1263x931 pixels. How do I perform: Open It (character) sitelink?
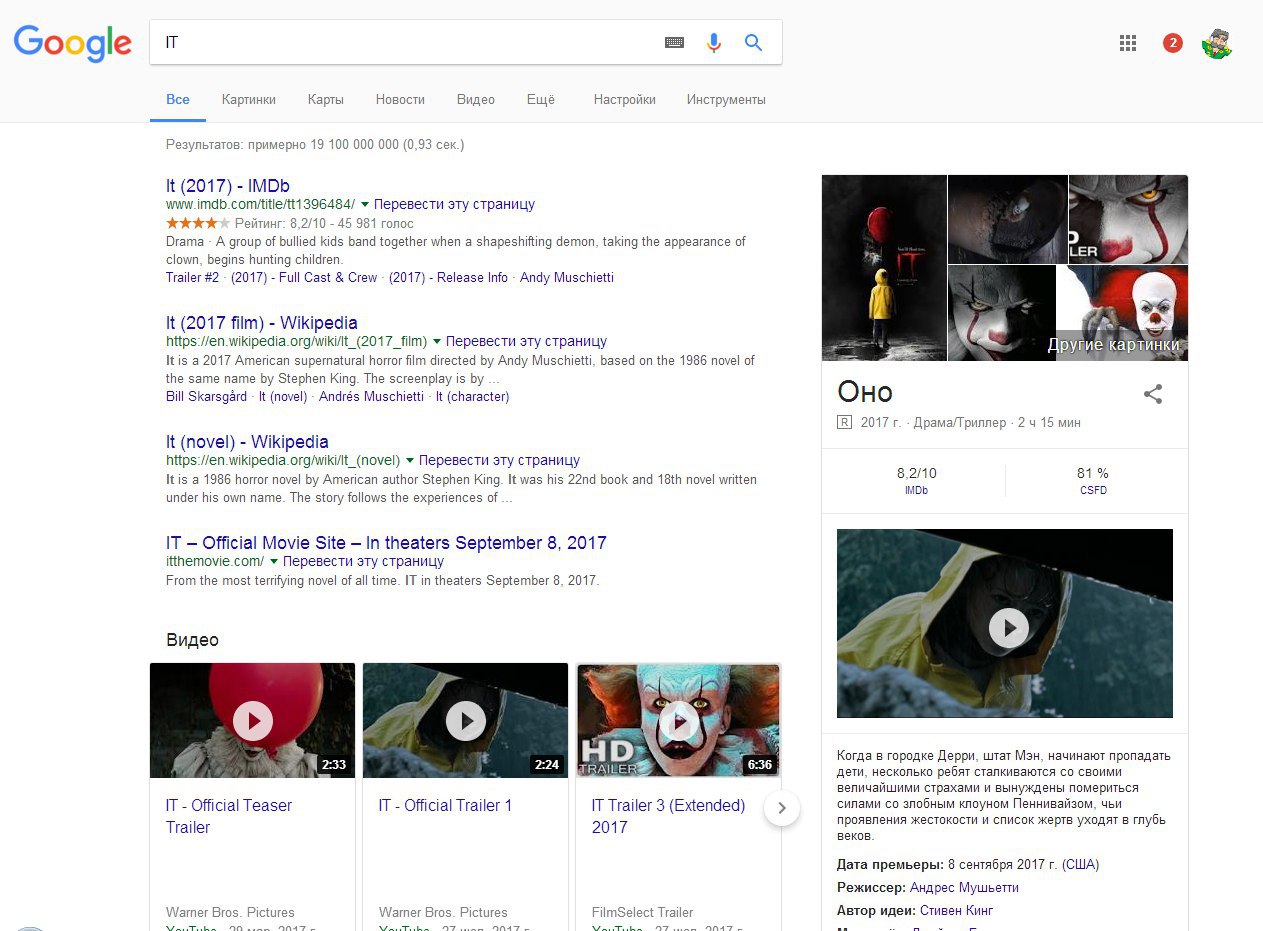click(x=472, y=396)
